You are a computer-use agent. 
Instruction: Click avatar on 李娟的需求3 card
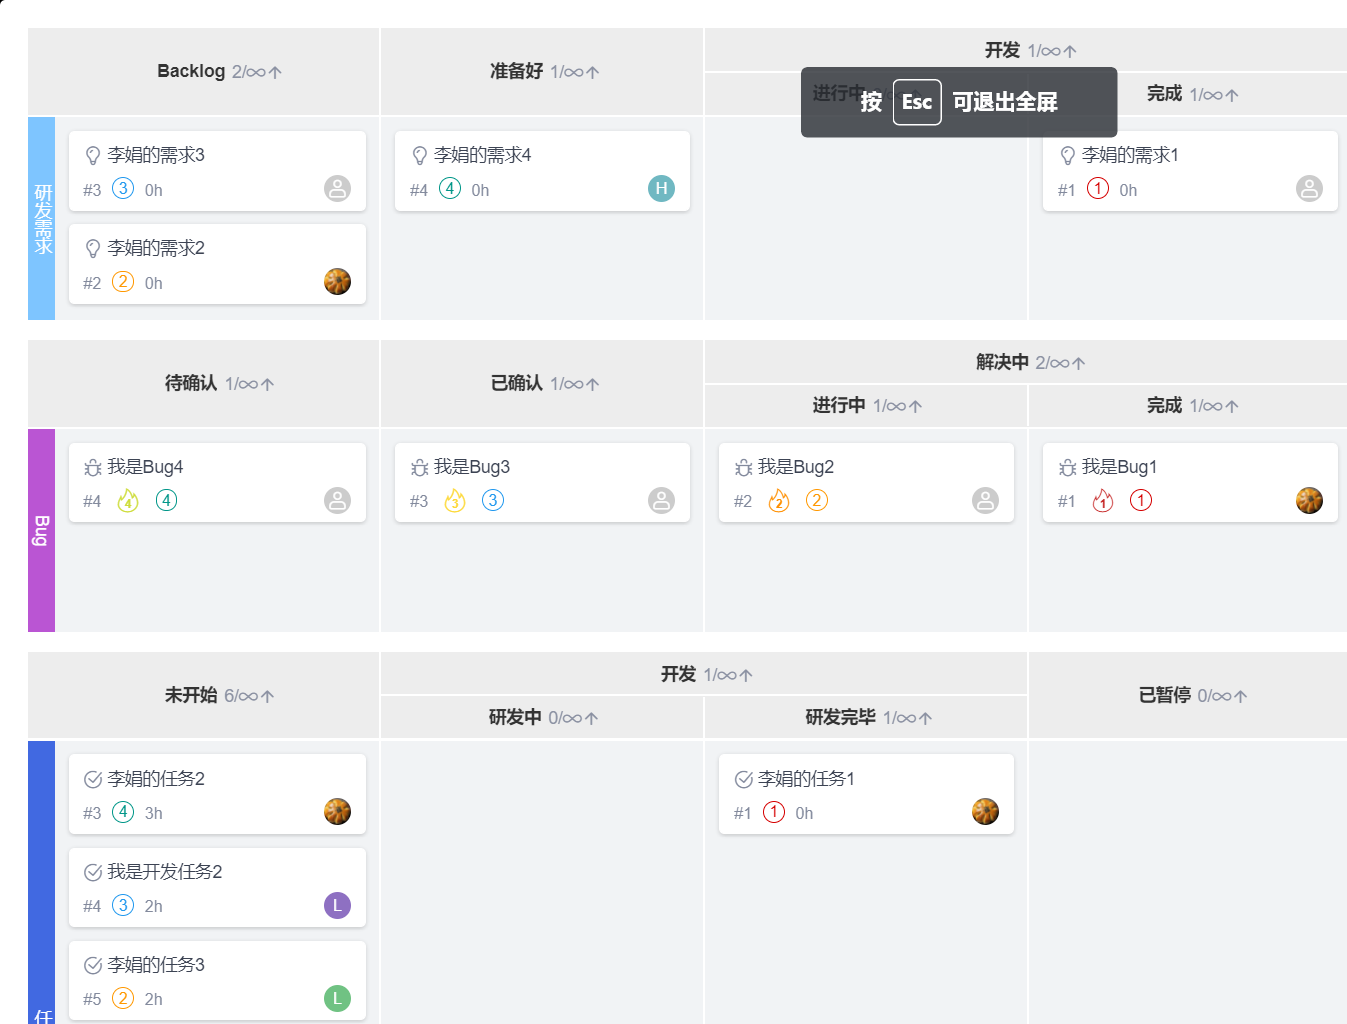[x=337, y=189]
